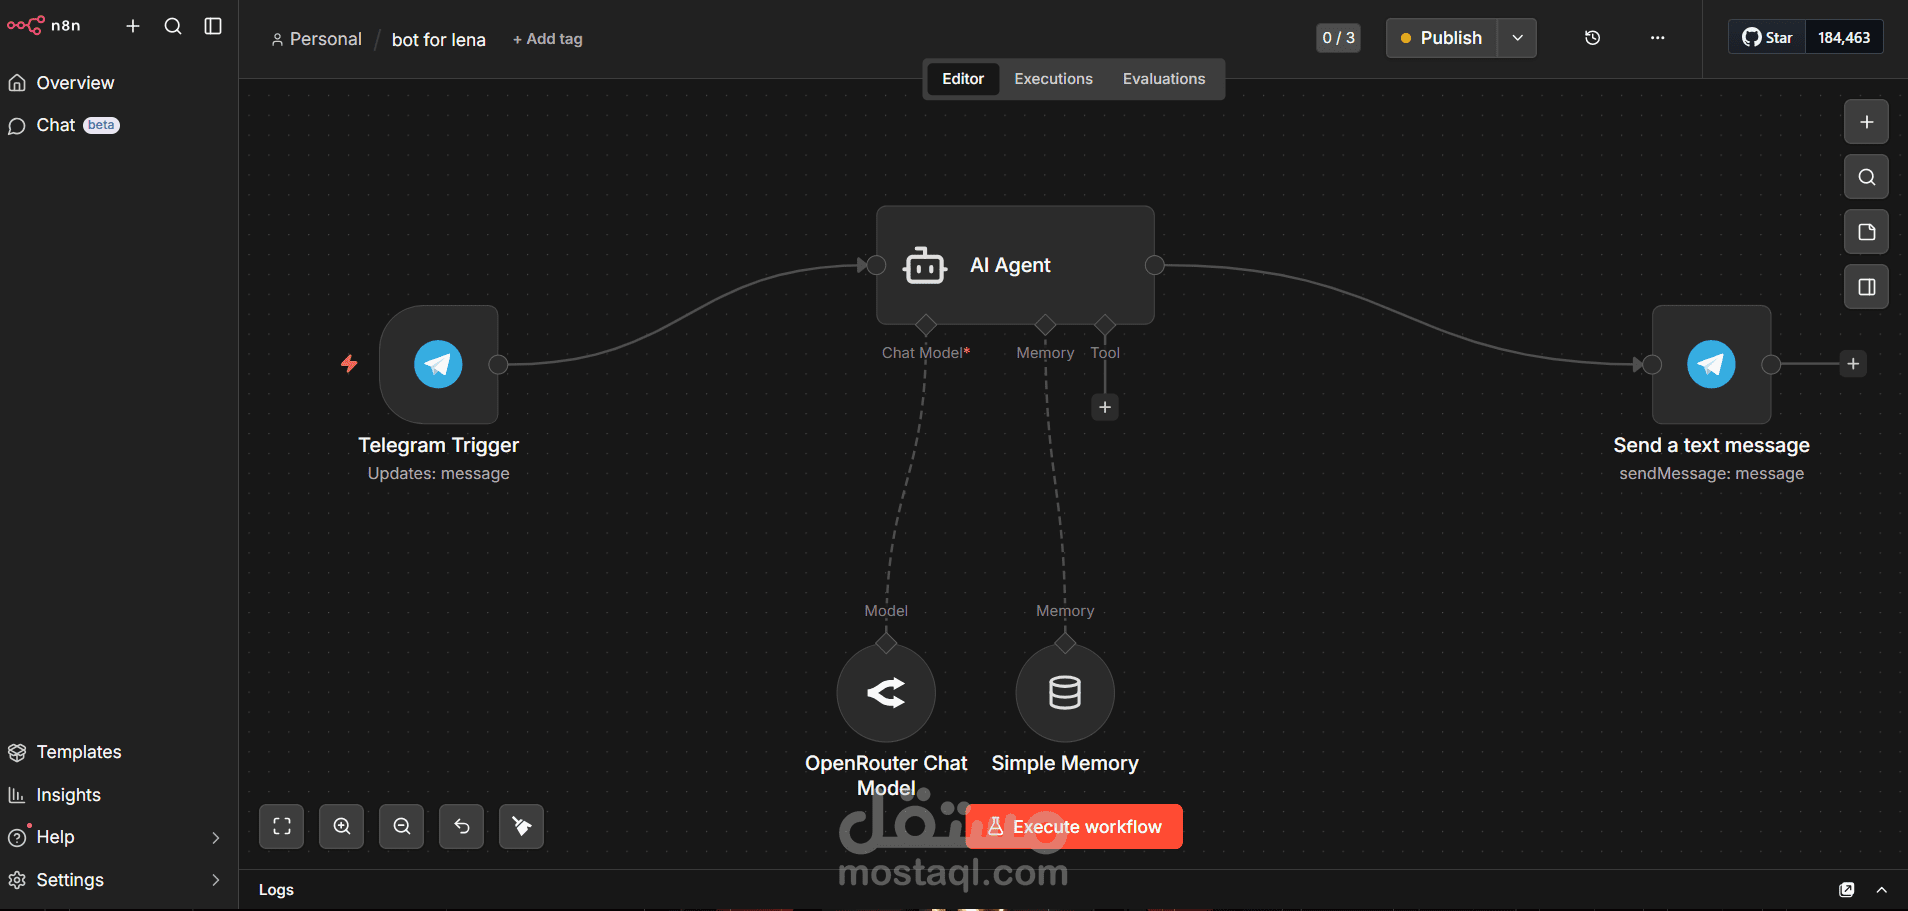Viewport: 1908px width, 911px height.
Task: Collapse the left sidebar panel
Action: pyautogui.click(x=213, y=26)
